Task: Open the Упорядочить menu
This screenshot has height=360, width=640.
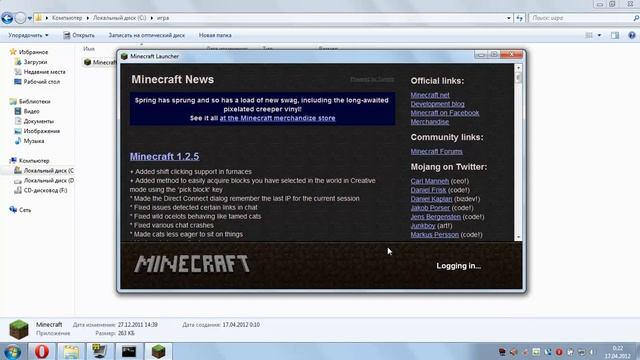Action: [x=28, y=36]
